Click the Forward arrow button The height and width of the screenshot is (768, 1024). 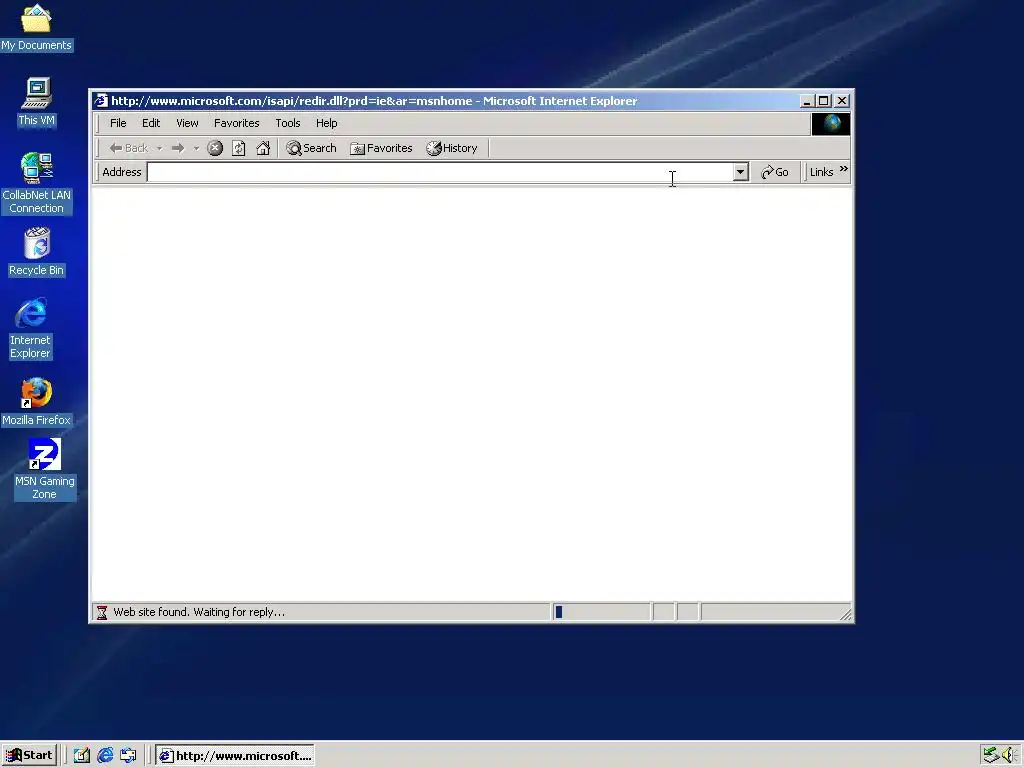click(178, 148)
